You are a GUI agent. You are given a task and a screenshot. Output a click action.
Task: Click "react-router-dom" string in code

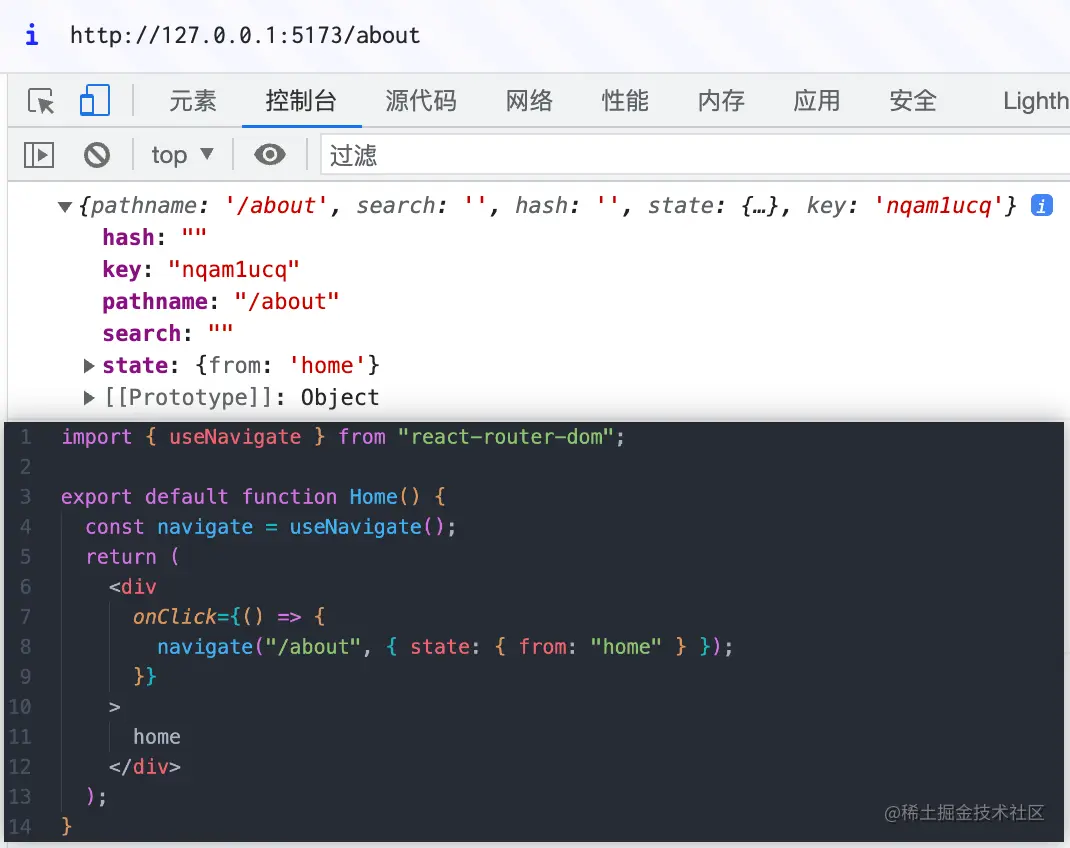[x=506, y=437]
